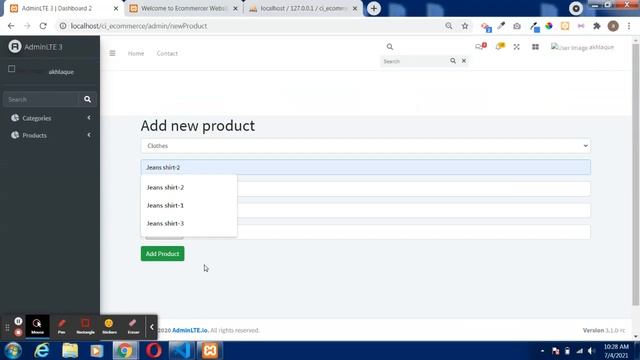The width and height of the screenshot is (640, 360).
Task: Stop the recording with red button
Action: 18,332
